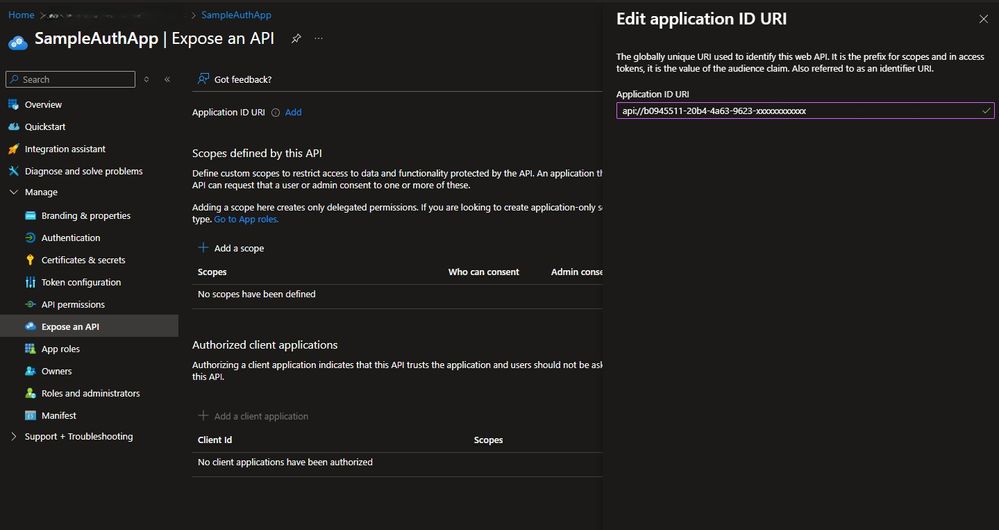Focus the sidebar Search box
999x530 pixels.
tap(70, 80)
